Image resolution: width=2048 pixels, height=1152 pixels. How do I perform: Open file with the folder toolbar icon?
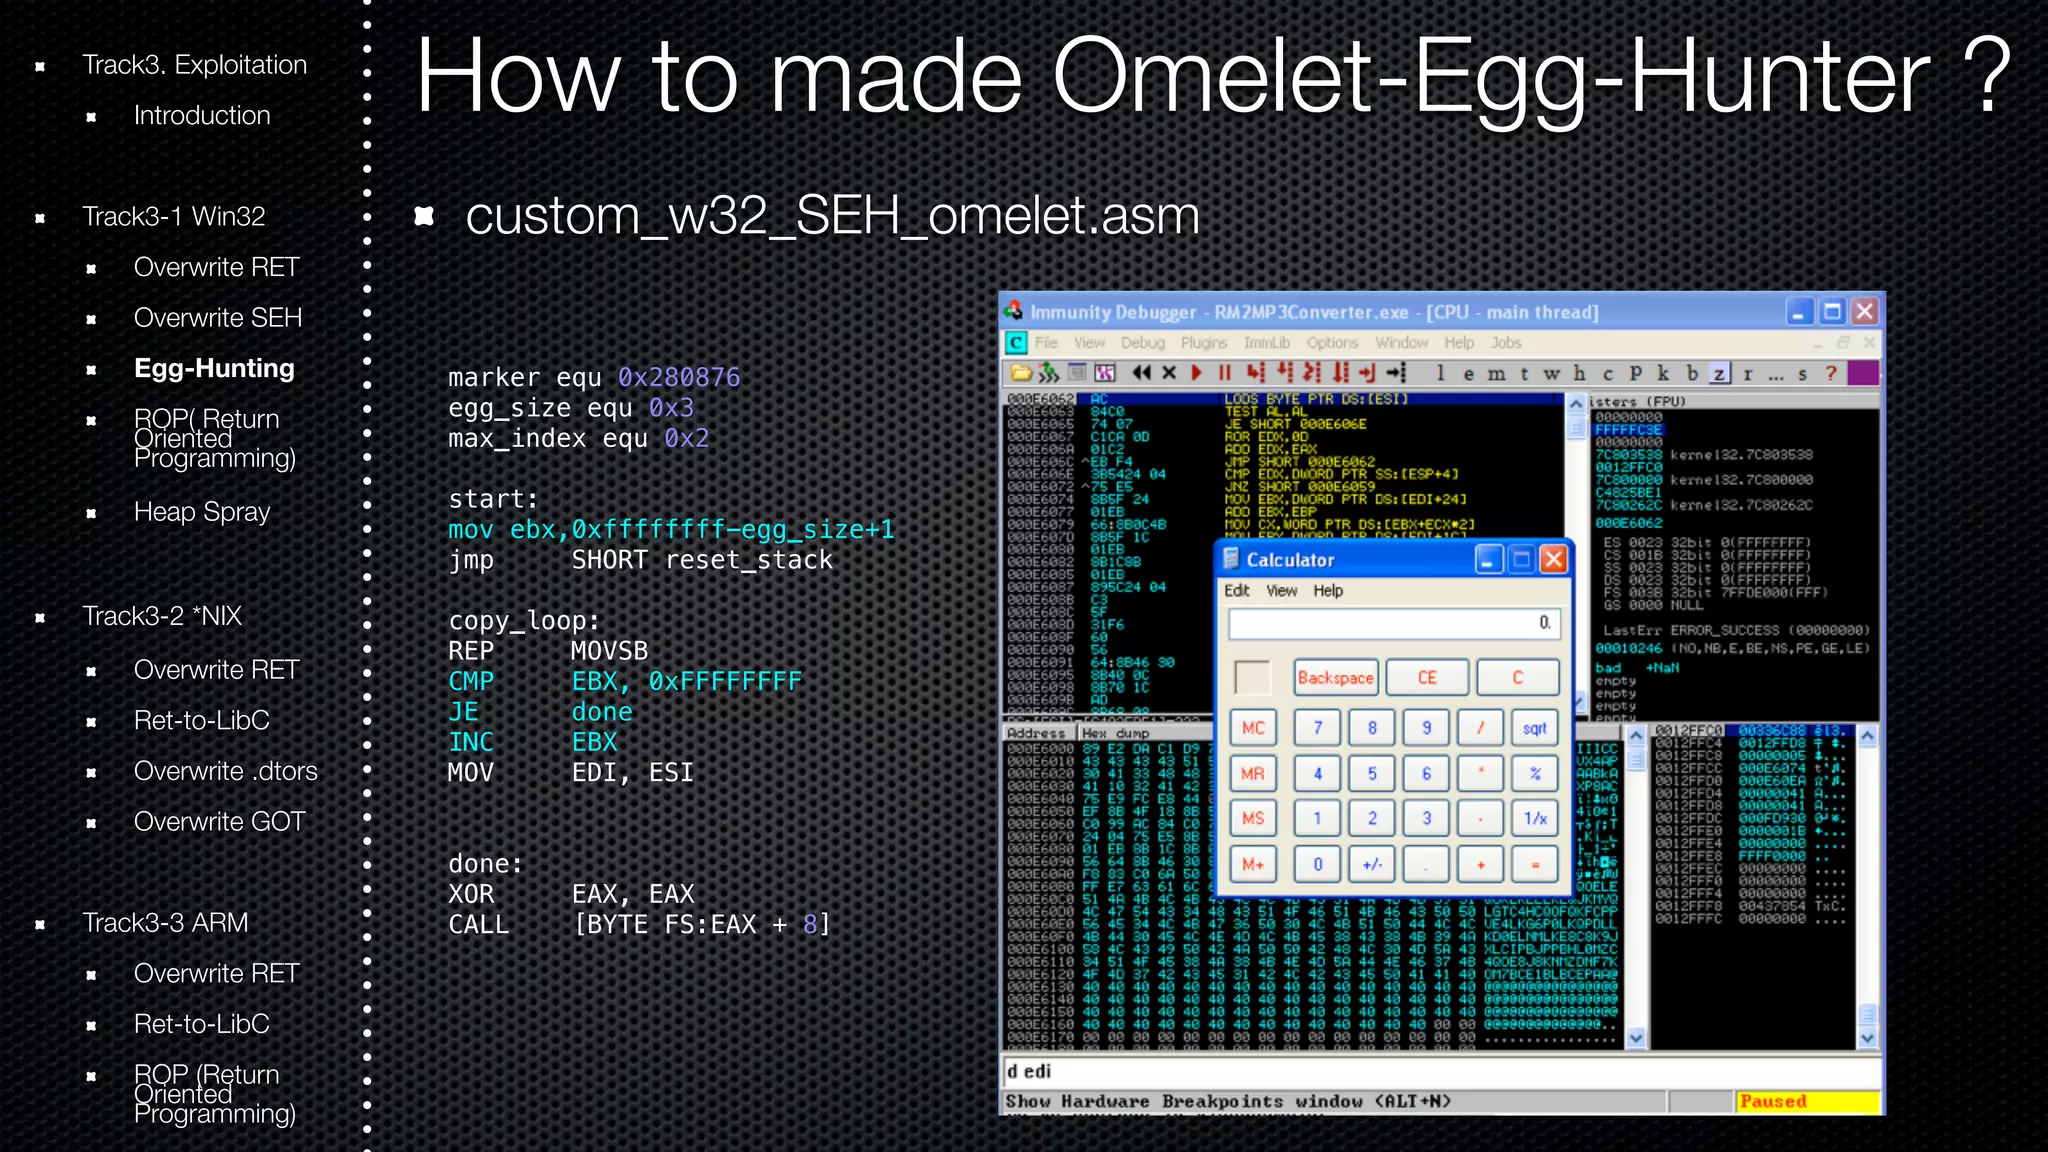click(1021, 373)
